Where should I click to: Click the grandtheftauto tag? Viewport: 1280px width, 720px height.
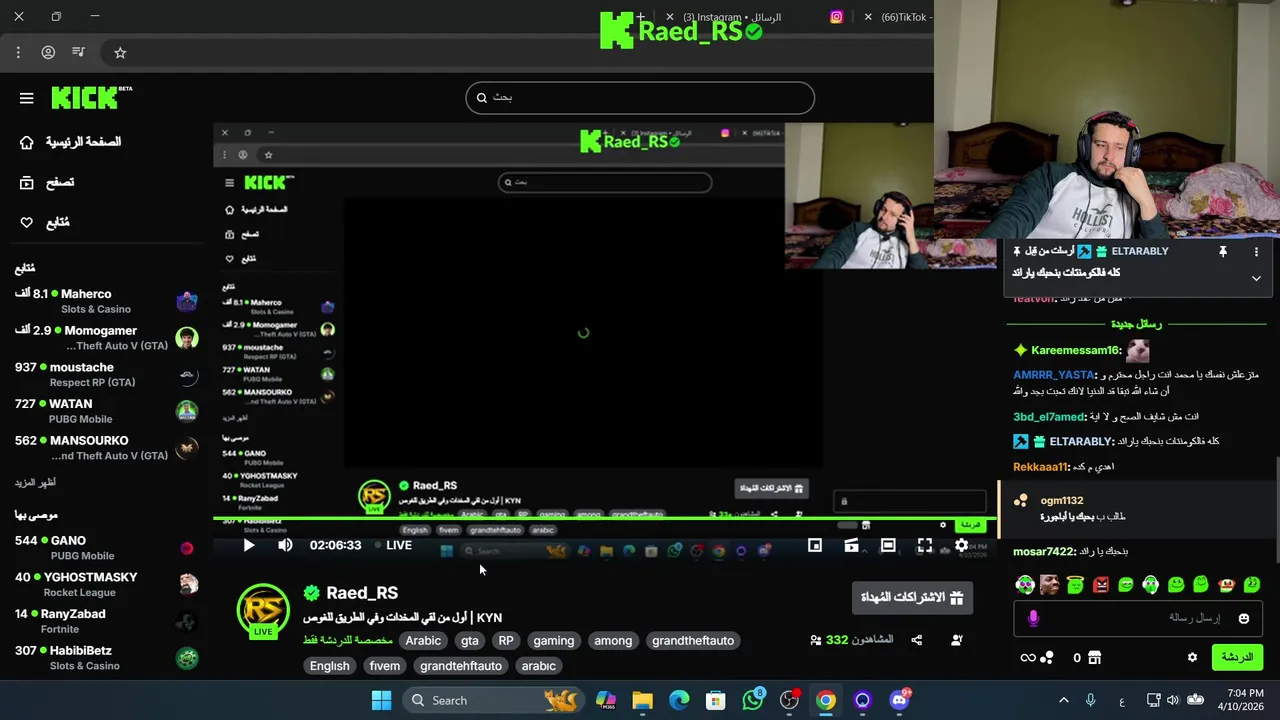point(693,640)
